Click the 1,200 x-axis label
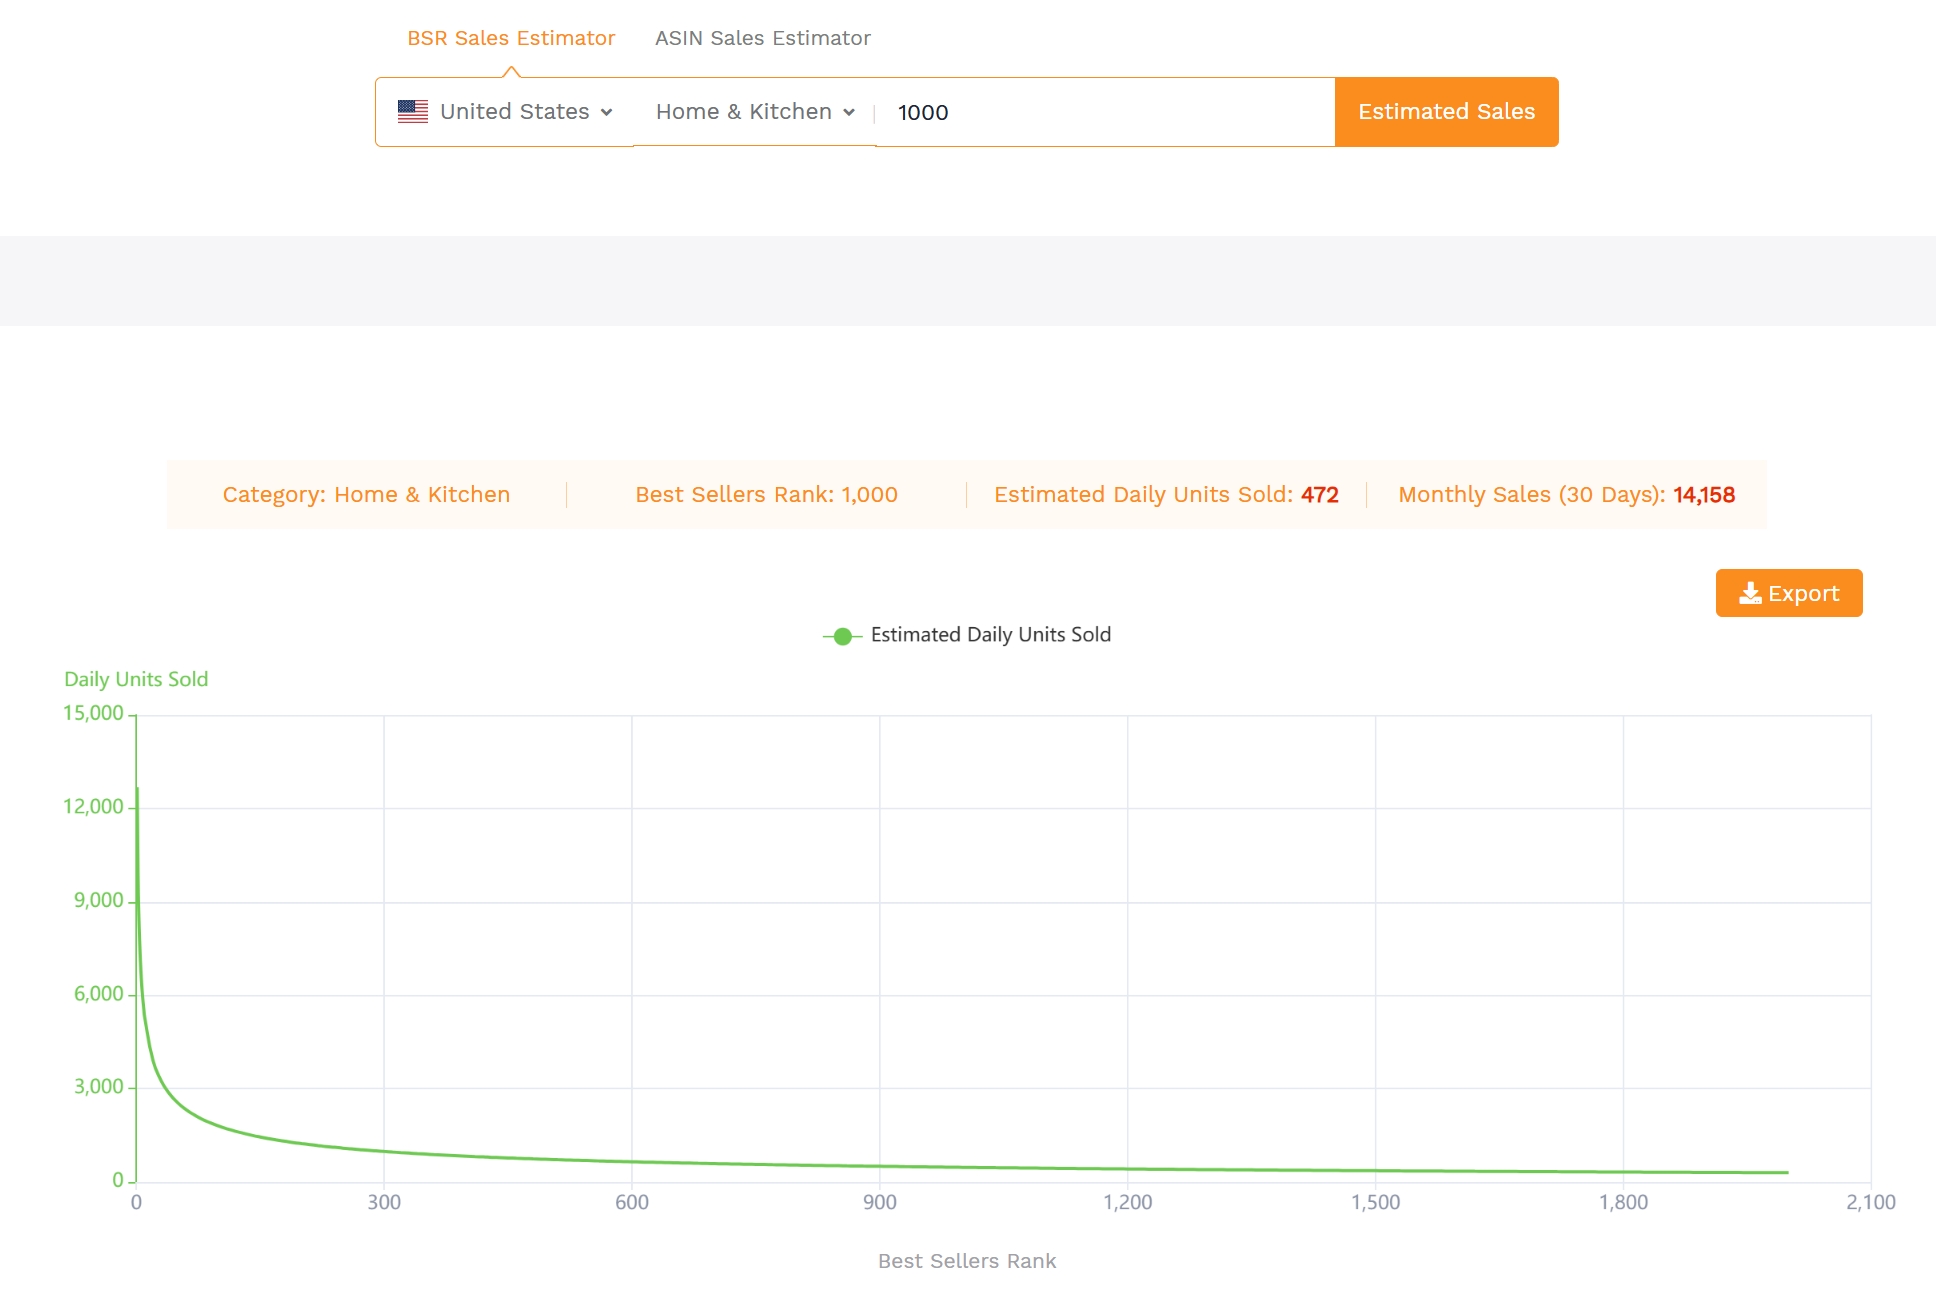The width and height of the screenshot is (1936, 1302). tap(1128, 1202)
